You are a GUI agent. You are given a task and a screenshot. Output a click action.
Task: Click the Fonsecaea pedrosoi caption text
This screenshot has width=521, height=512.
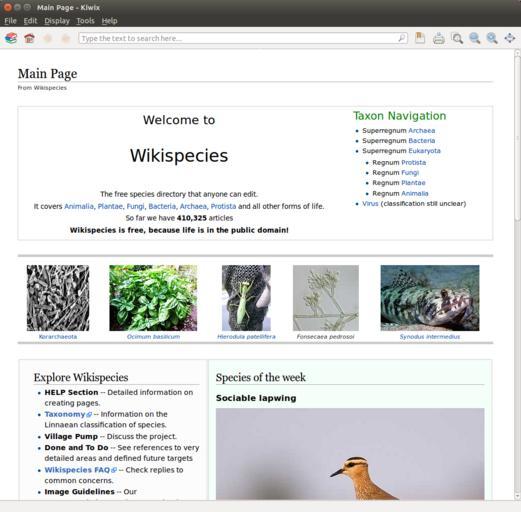325,337
